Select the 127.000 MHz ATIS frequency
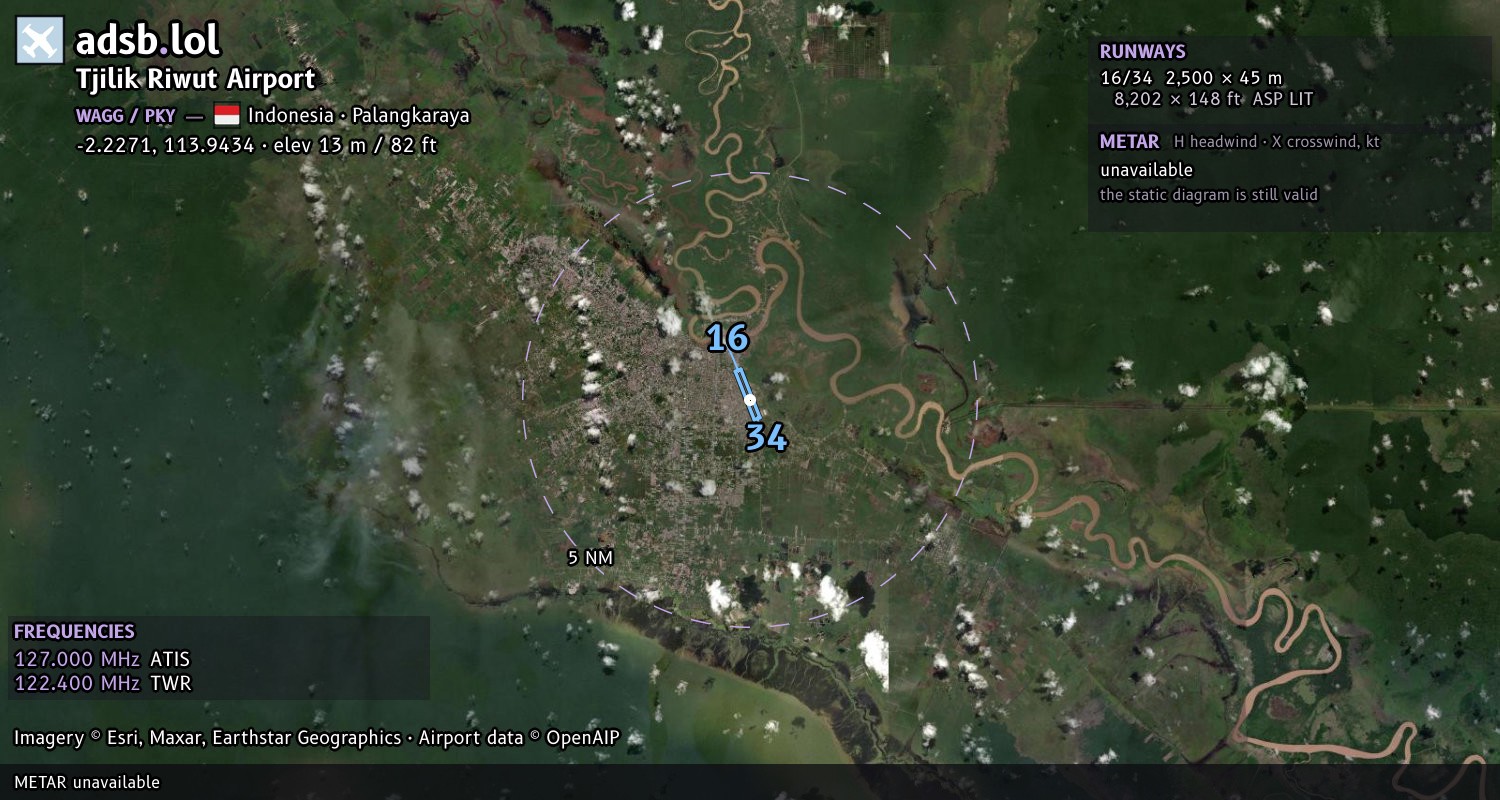 pyautogui.click(x=102, y=659)
